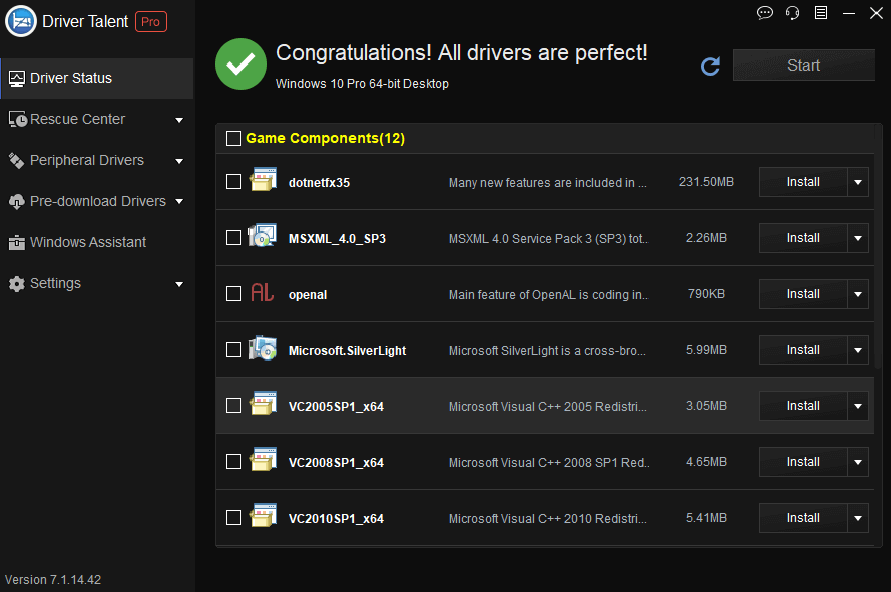
Task: Tick the Microsoft.SilverLight checkbox
Action: coord(234,349)
